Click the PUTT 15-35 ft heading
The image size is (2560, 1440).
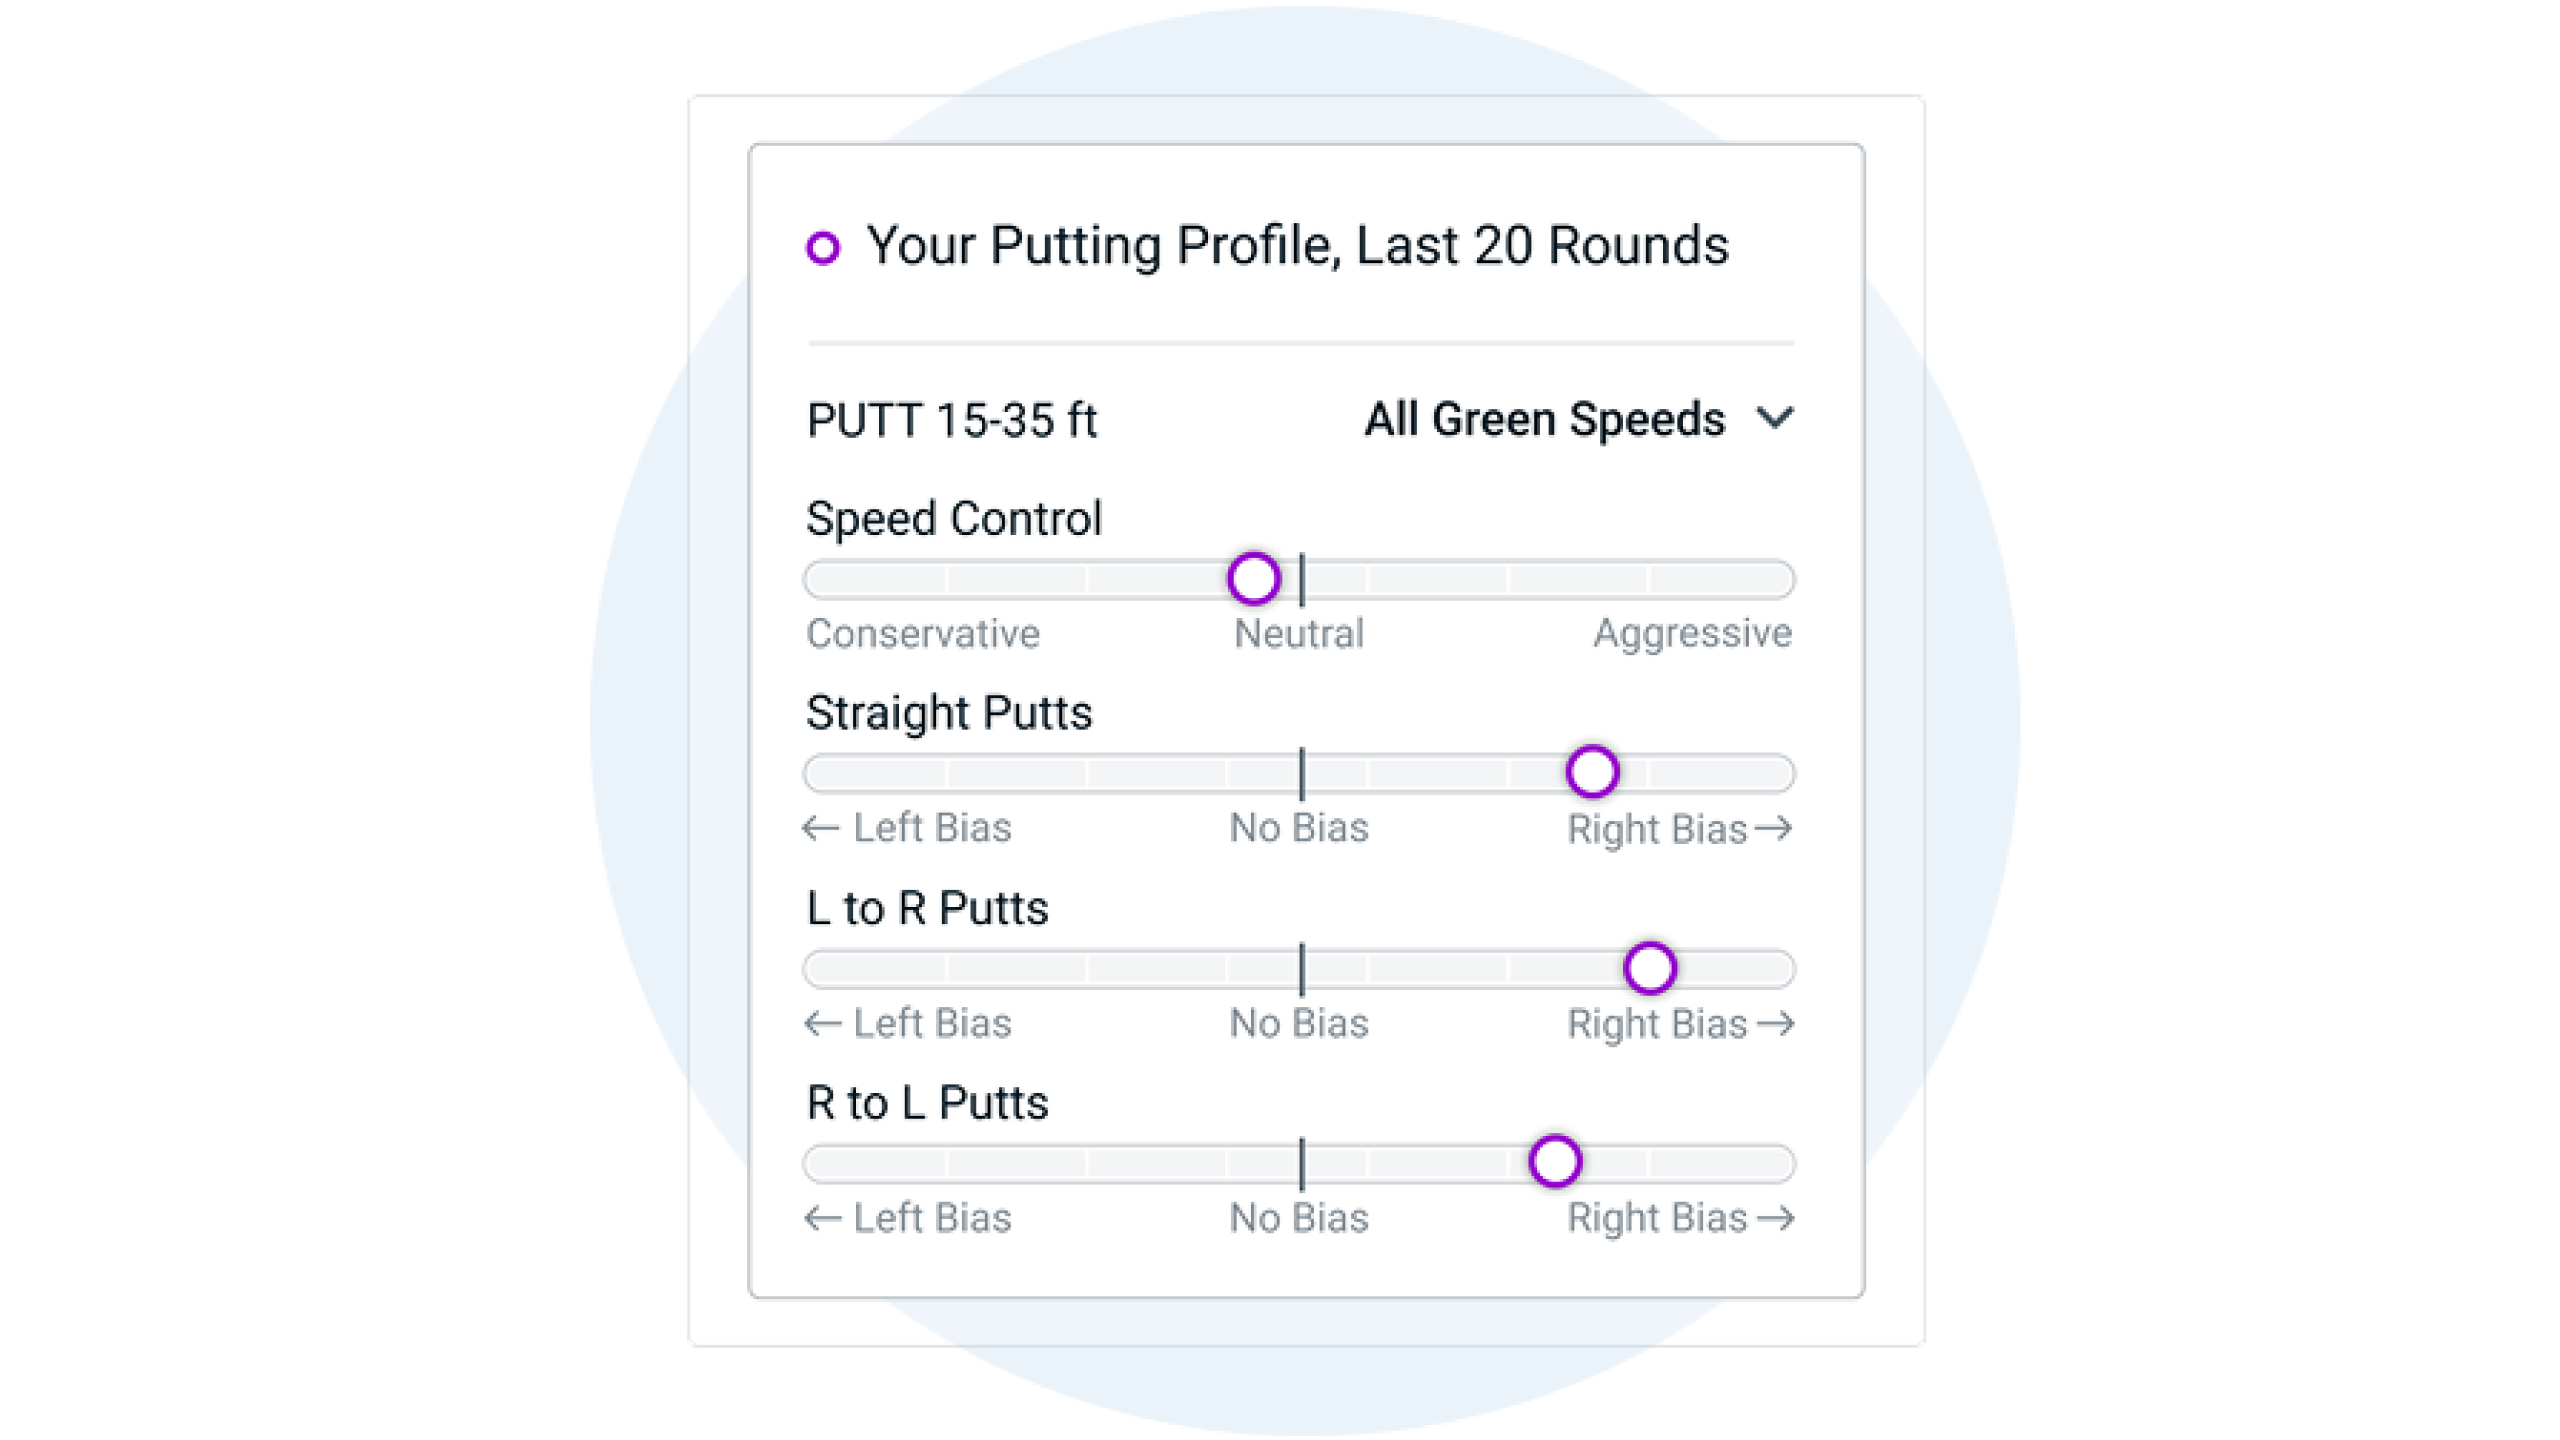[x=952, y=420]
